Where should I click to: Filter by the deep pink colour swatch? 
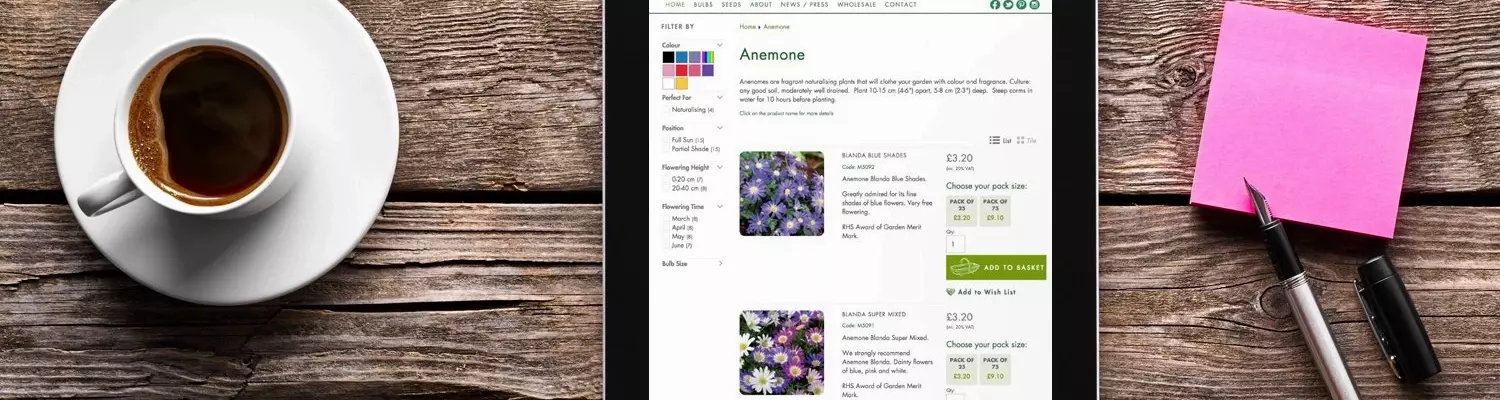click(x=694, y=70)
